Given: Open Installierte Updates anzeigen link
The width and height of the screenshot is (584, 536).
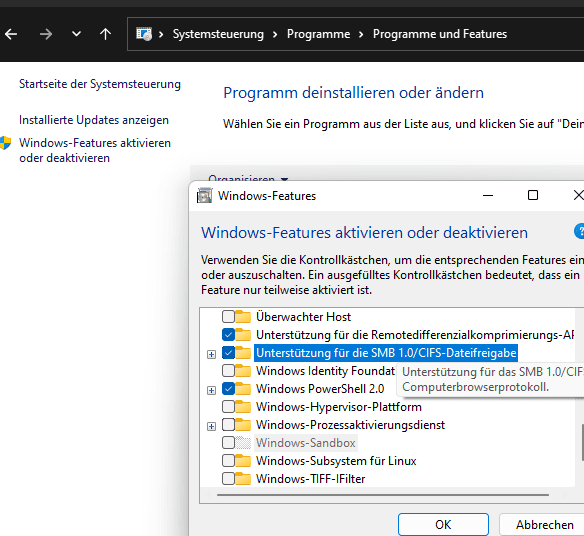Looking at the screenshot, I should 94,120.
